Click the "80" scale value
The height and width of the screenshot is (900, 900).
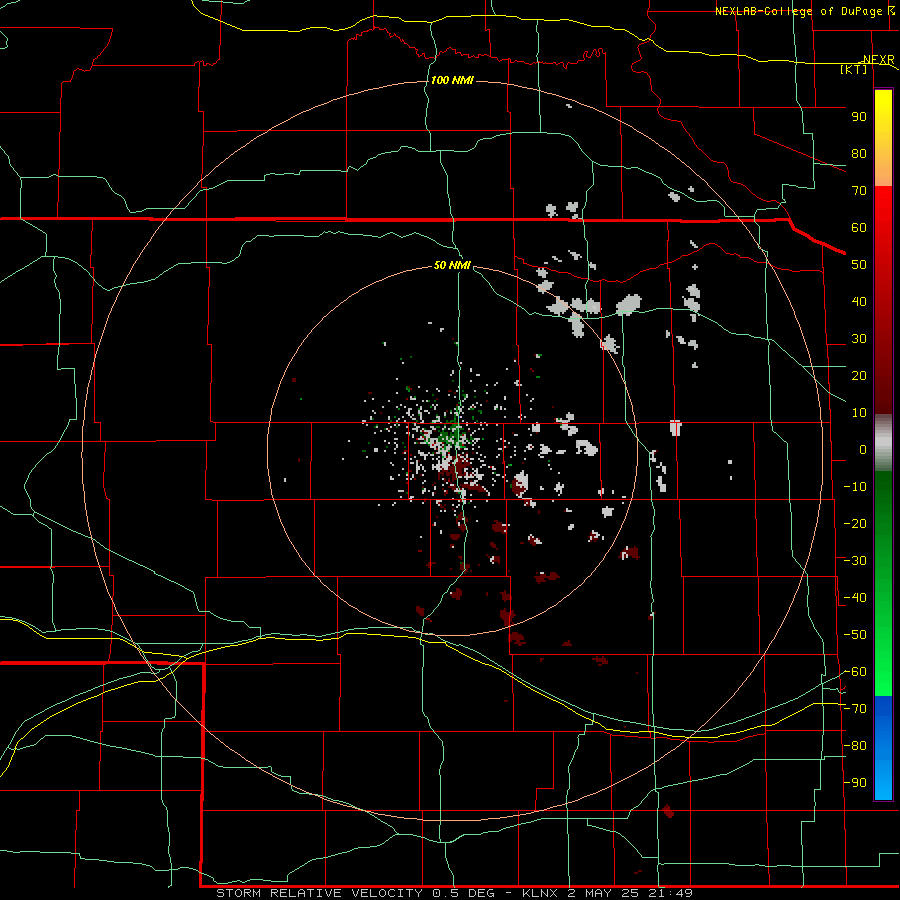(859, 153)
